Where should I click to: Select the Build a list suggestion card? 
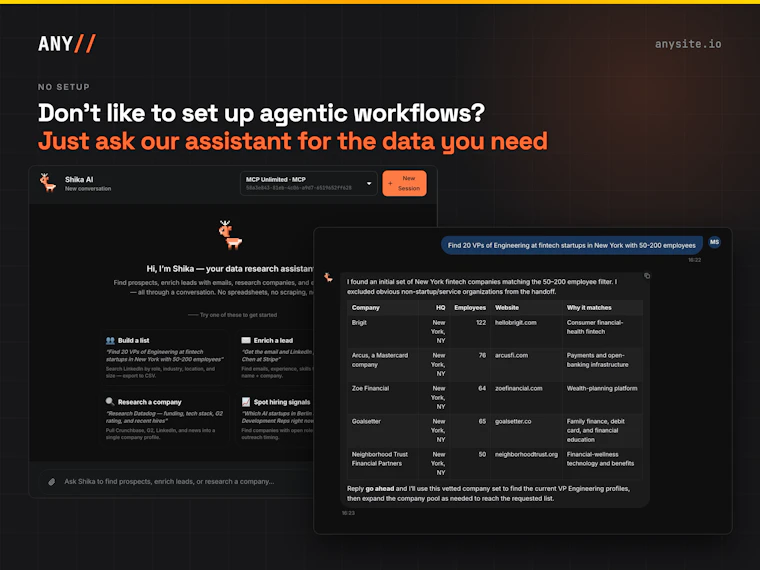coord(164,358)
